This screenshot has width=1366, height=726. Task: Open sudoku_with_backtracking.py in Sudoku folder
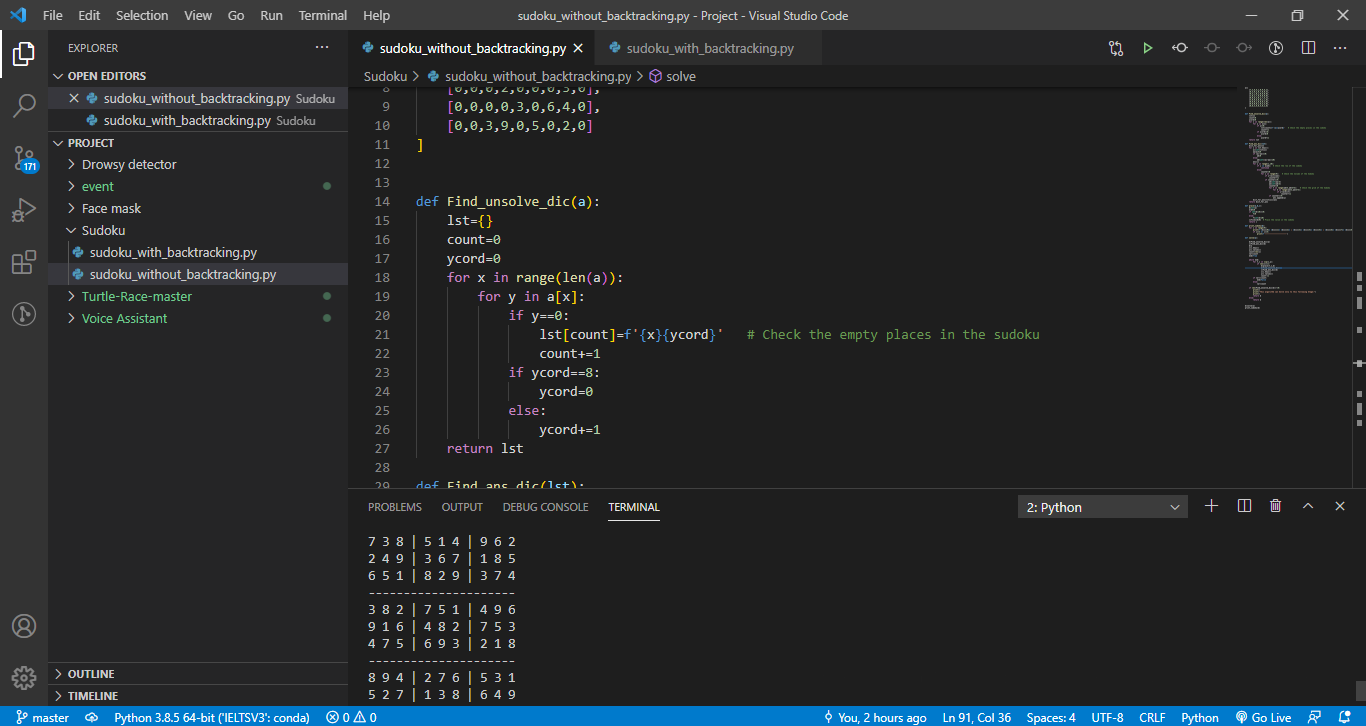pos(198,252)
